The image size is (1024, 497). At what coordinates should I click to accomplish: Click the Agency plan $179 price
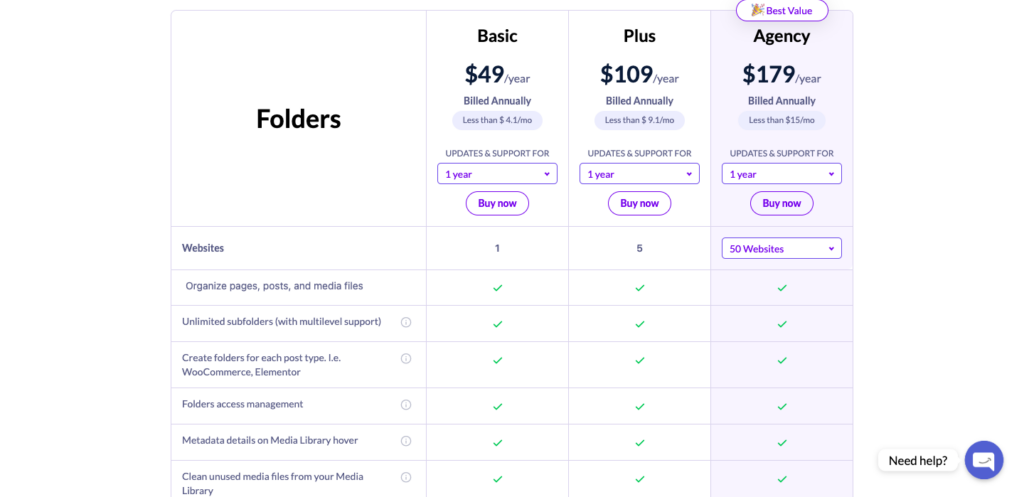tap(769, 74)
